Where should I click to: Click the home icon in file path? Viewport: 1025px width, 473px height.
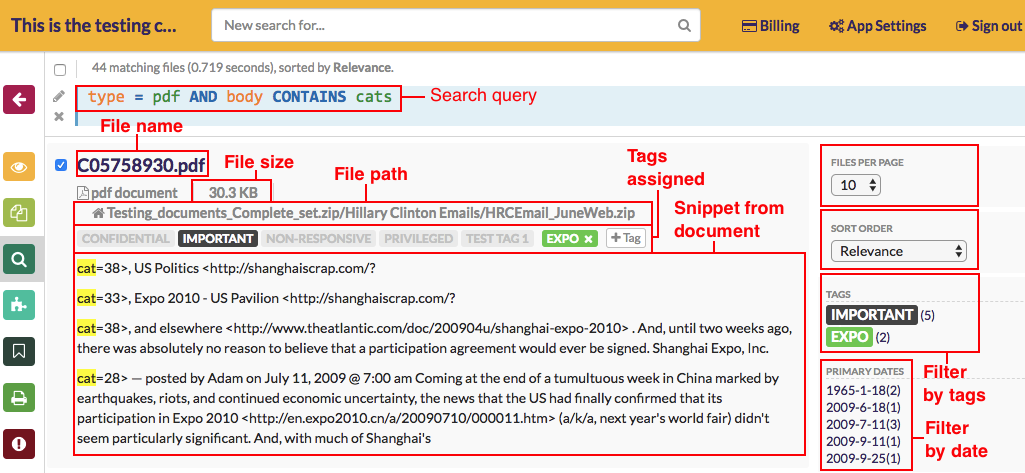coord(99,213)
